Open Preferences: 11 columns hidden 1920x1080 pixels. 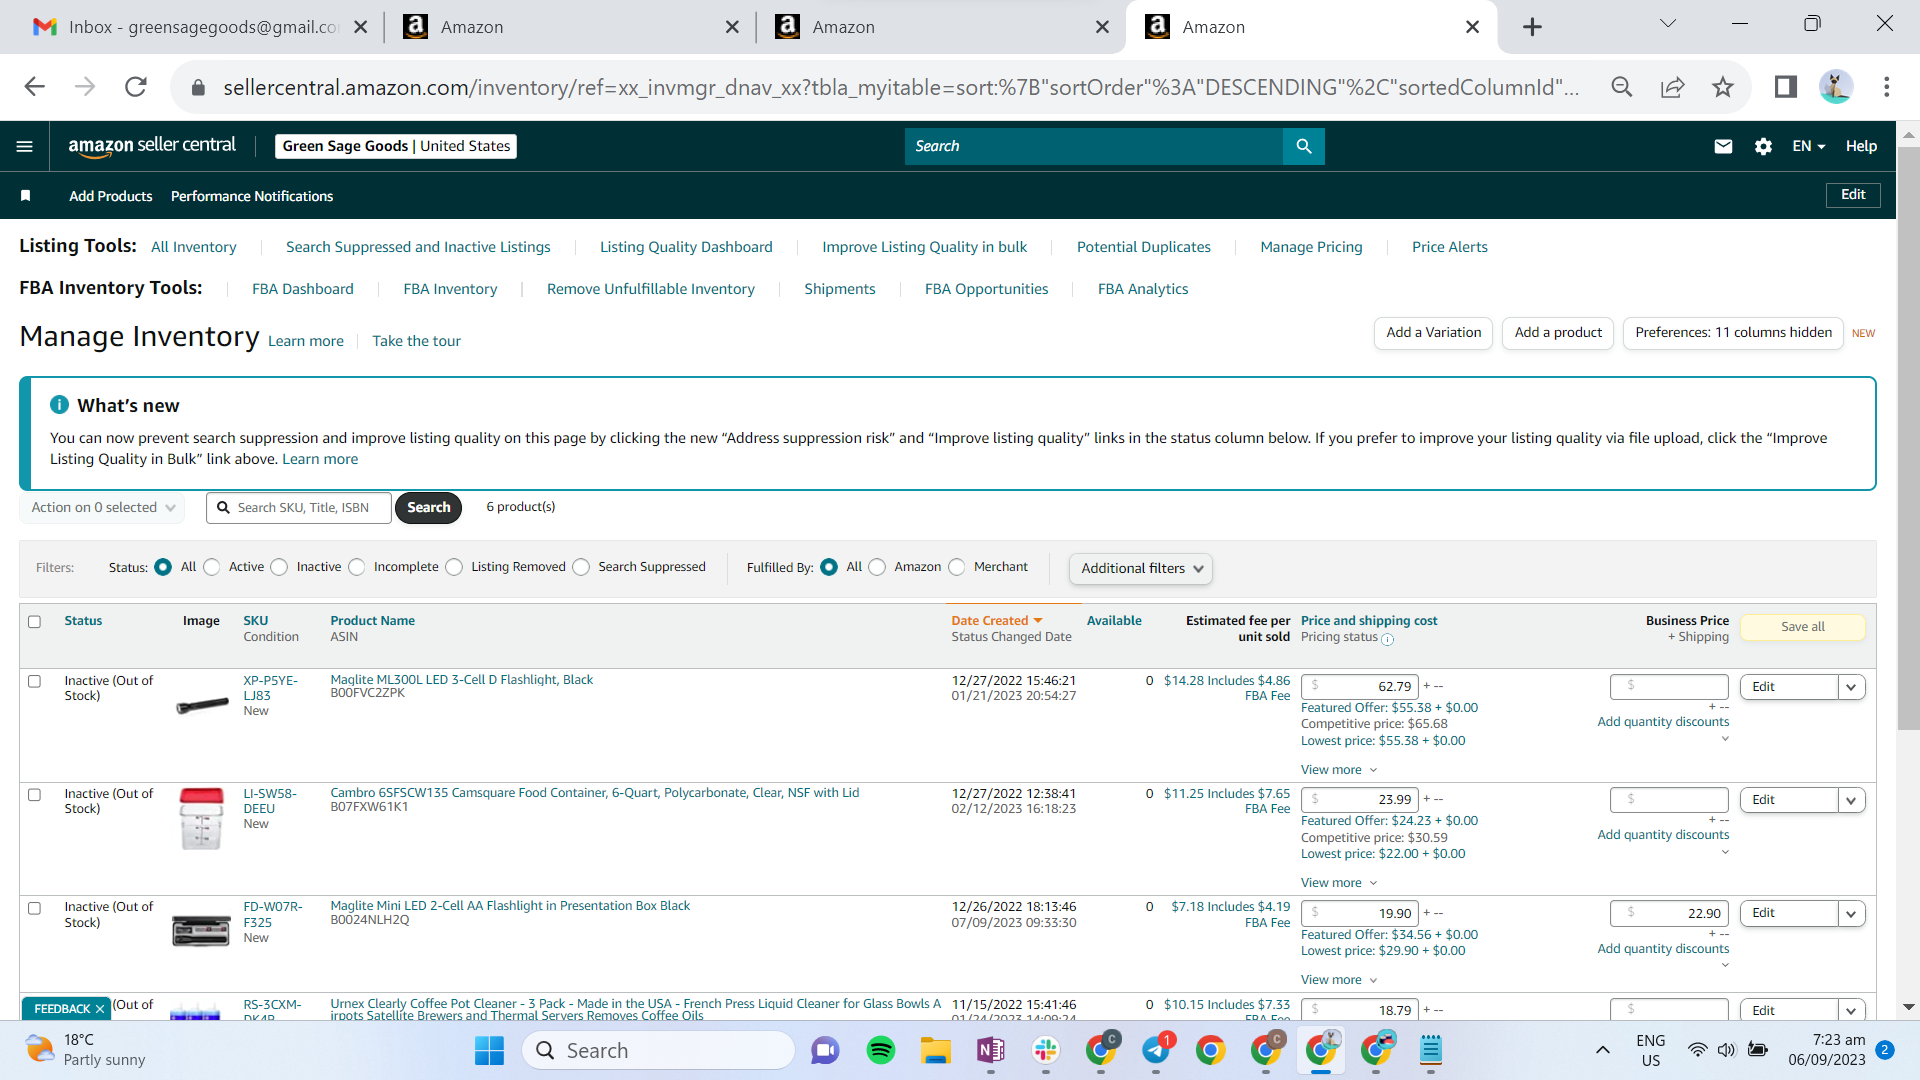click(1733, 333)
